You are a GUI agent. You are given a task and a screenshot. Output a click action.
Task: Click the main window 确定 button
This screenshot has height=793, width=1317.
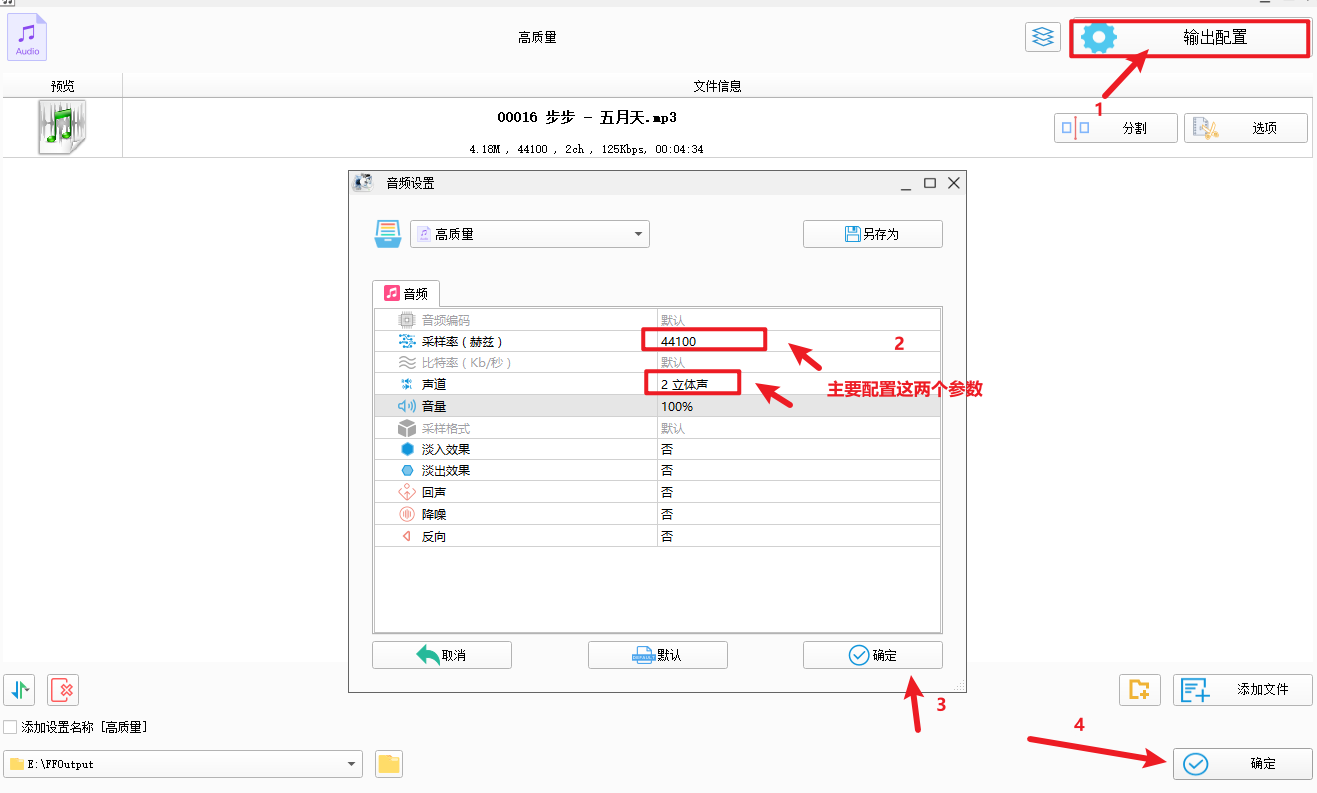tap(1243, 763)
